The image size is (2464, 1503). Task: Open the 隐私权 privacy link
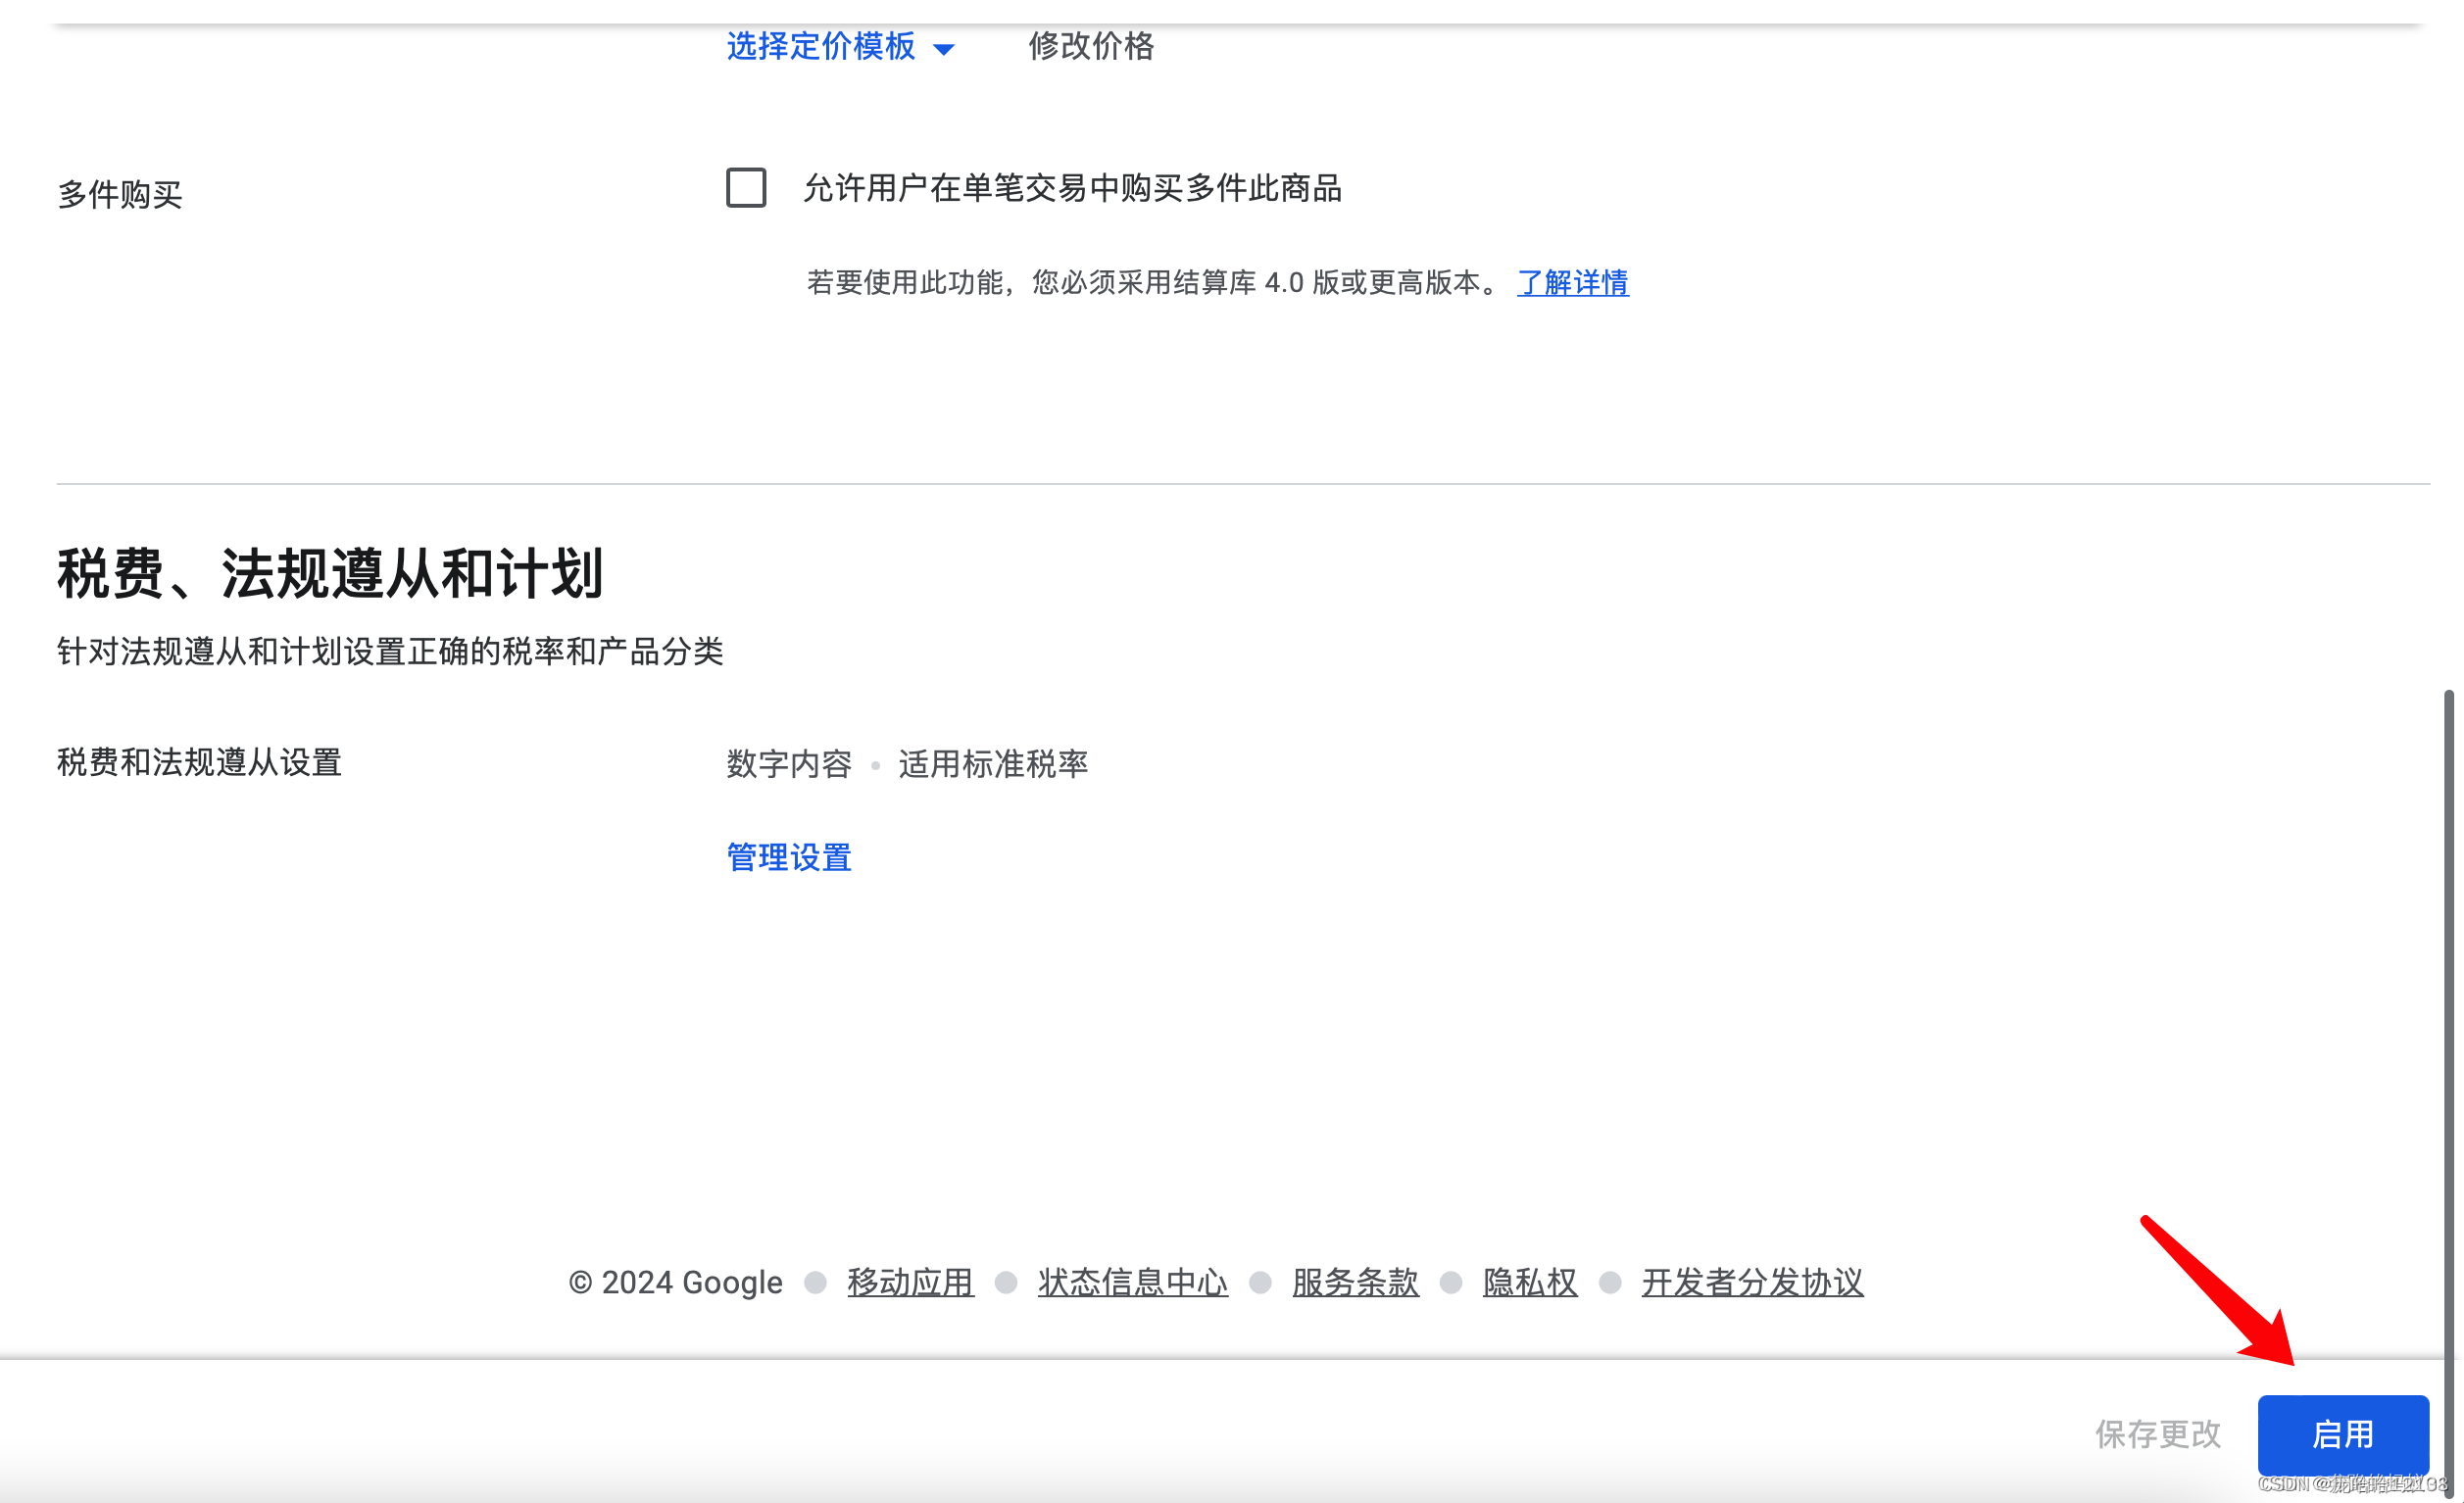pyautogui.click(x=1529, y=1282)
